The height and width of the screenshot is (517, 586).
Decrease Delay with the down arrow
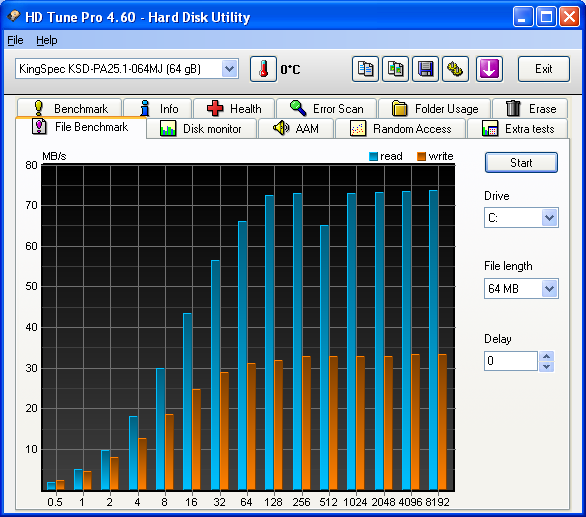pyautogui.click(x=546, y=366)
